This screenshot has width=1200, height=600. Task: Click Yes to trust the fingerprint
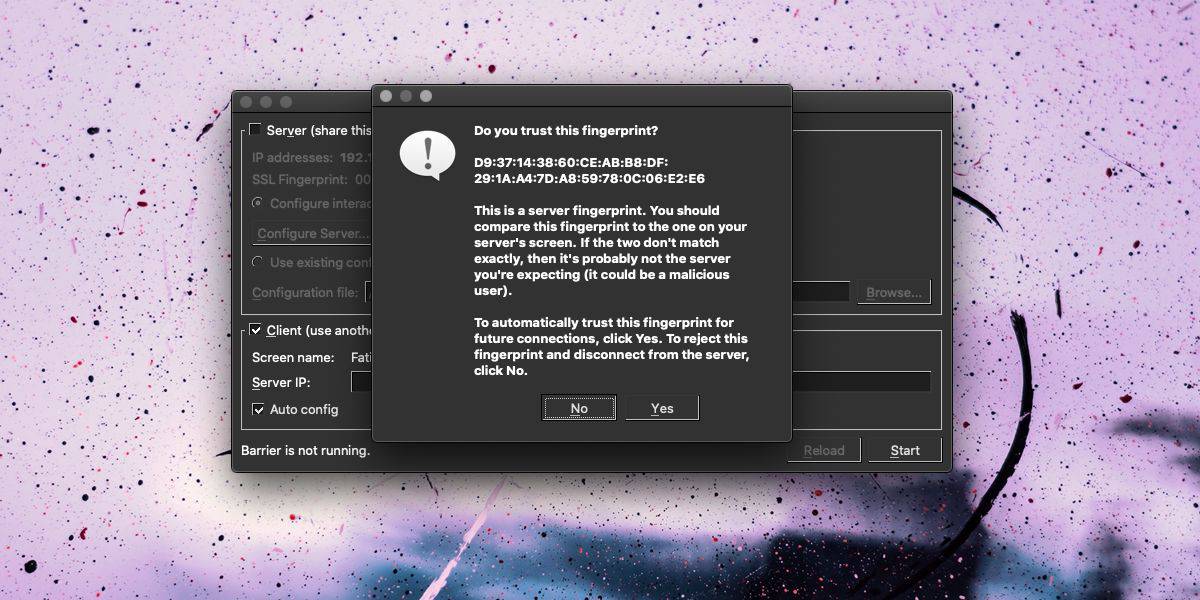point(662,407)
